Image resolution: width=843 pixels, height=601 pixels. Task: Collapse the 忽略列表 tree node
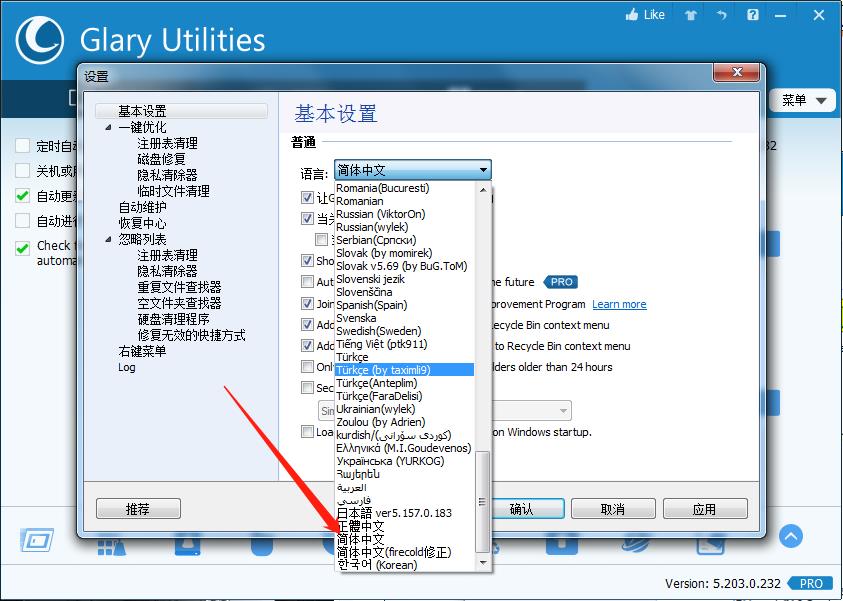(109, 239)
